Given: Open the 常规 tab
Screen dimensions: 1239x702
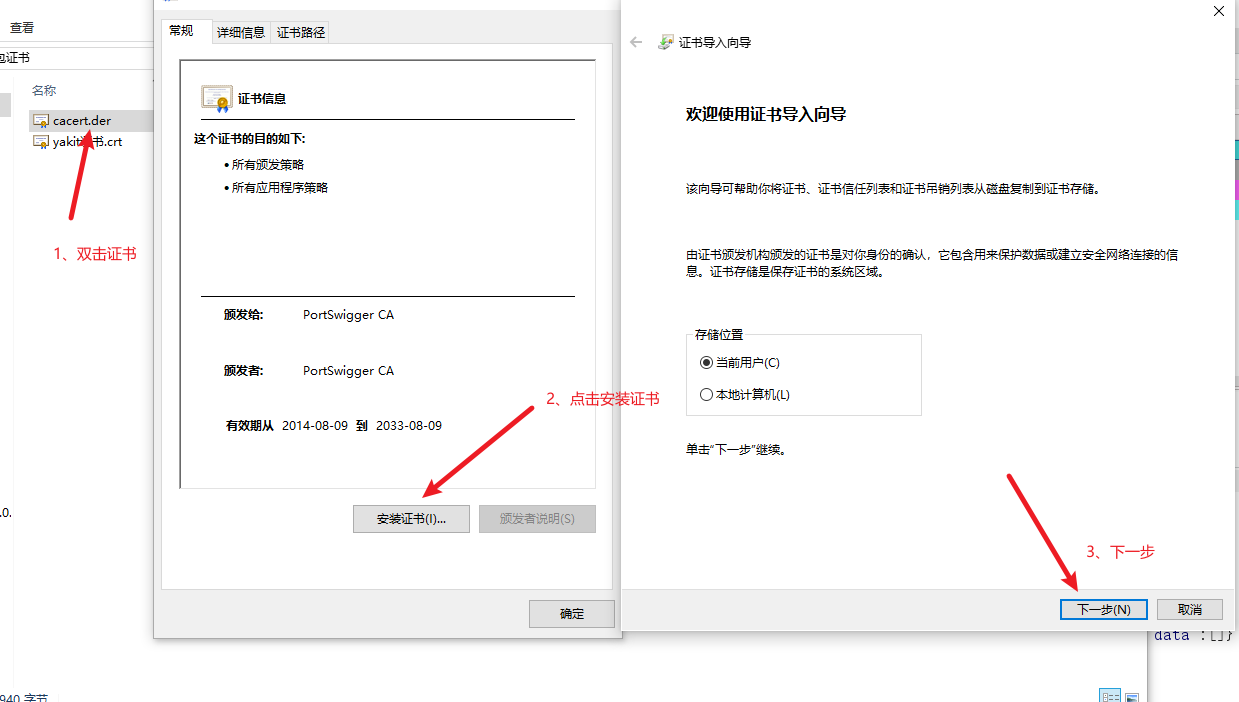Looking at the screenshot, I should pyautogui.click(x=181, y=31).
